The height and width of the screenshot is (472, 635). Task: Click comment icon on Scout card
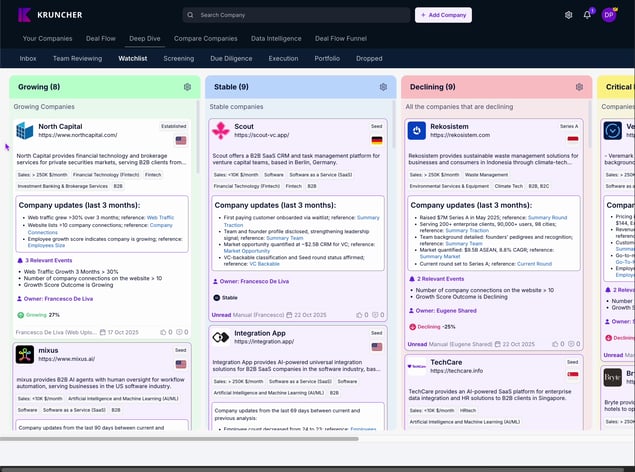click(375, 314)
